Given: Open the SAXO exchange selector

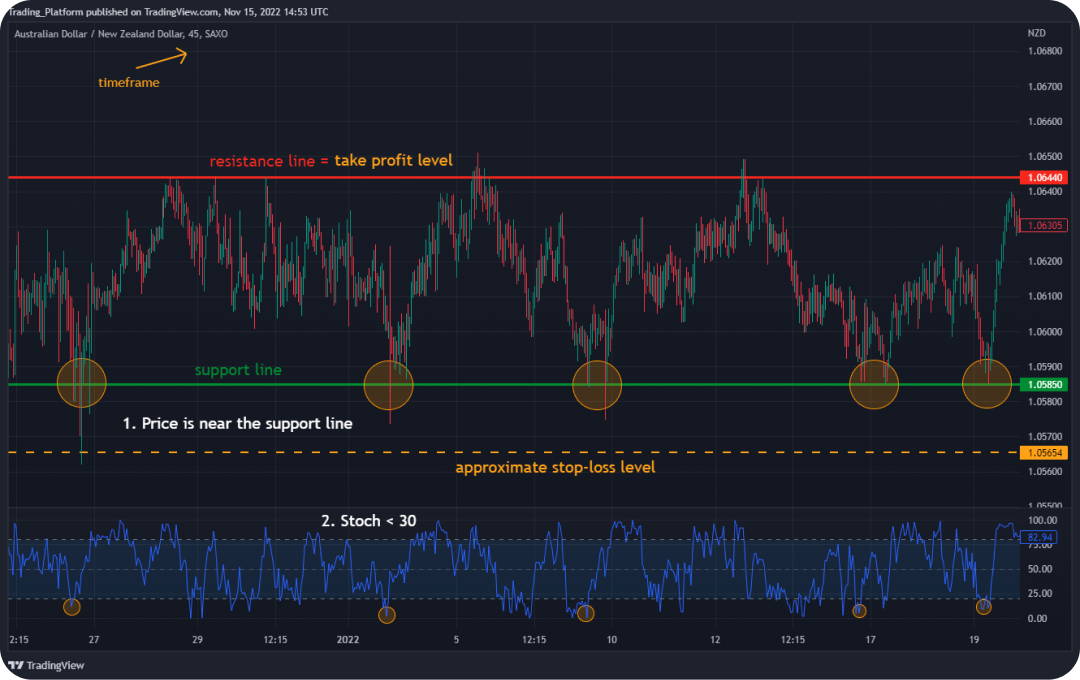Looking at the screenshot, I should pos(216,33).
